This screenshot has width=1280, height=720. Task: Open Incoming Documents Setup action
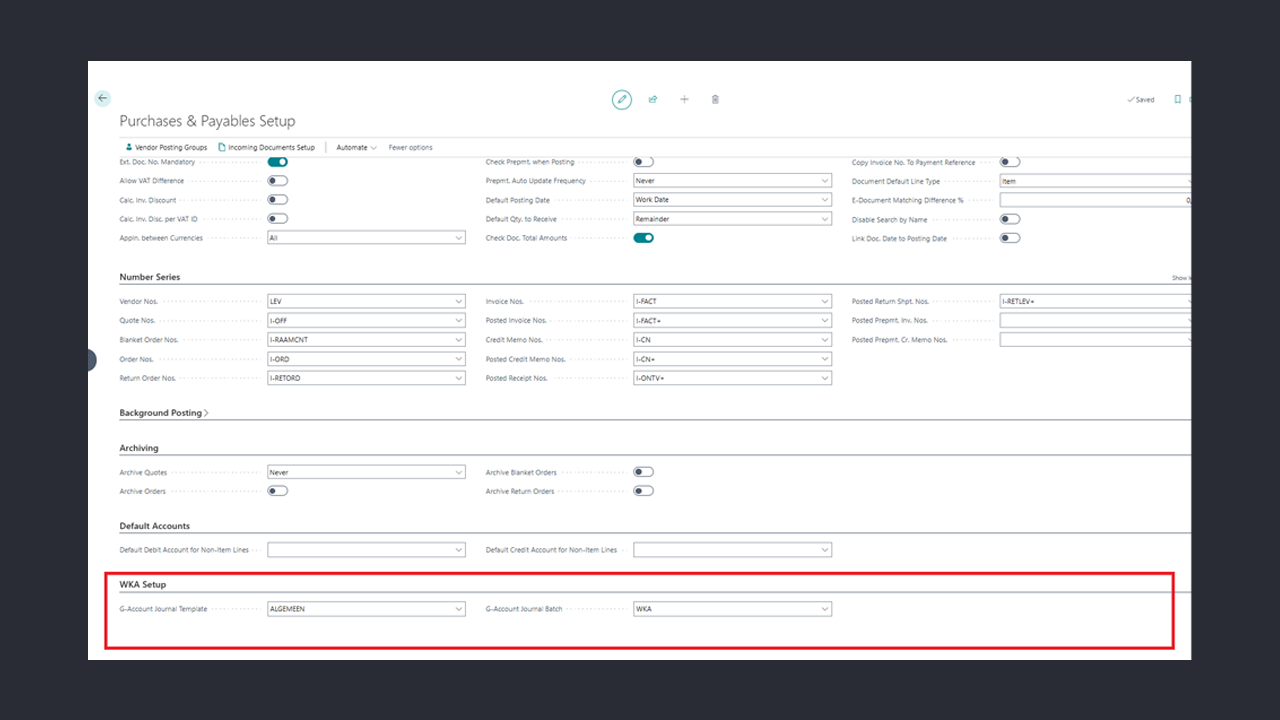pyautogui.click(x=266, y=147)
